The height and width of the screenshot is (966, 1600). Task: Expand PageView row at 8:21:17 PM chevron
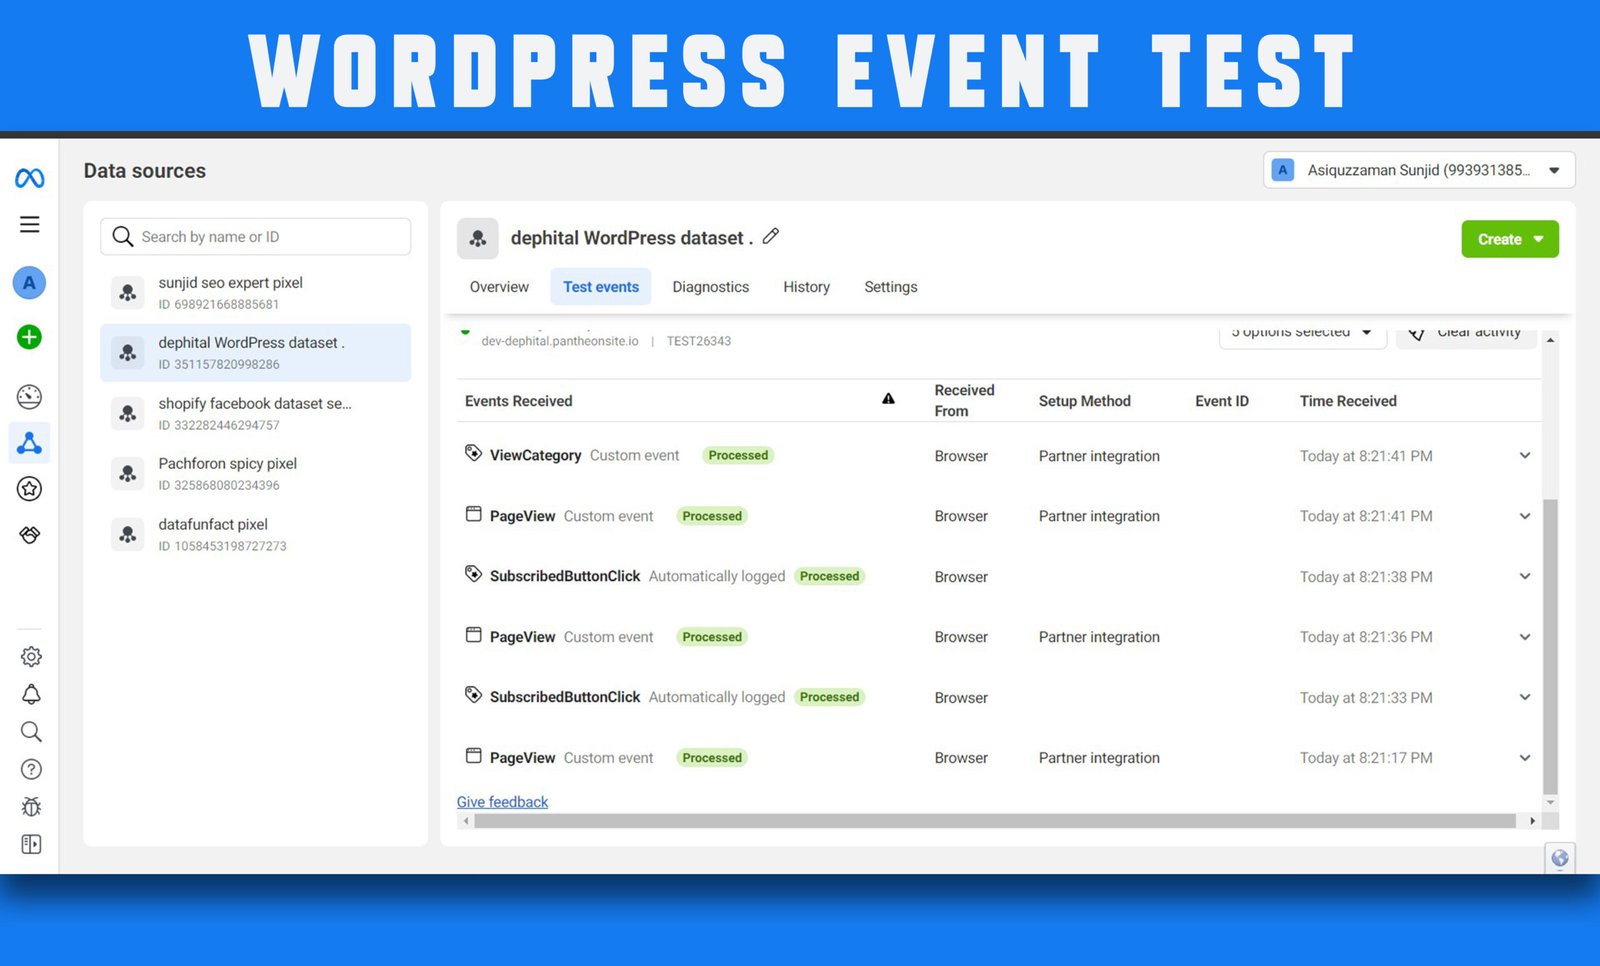click(1525, 758)
